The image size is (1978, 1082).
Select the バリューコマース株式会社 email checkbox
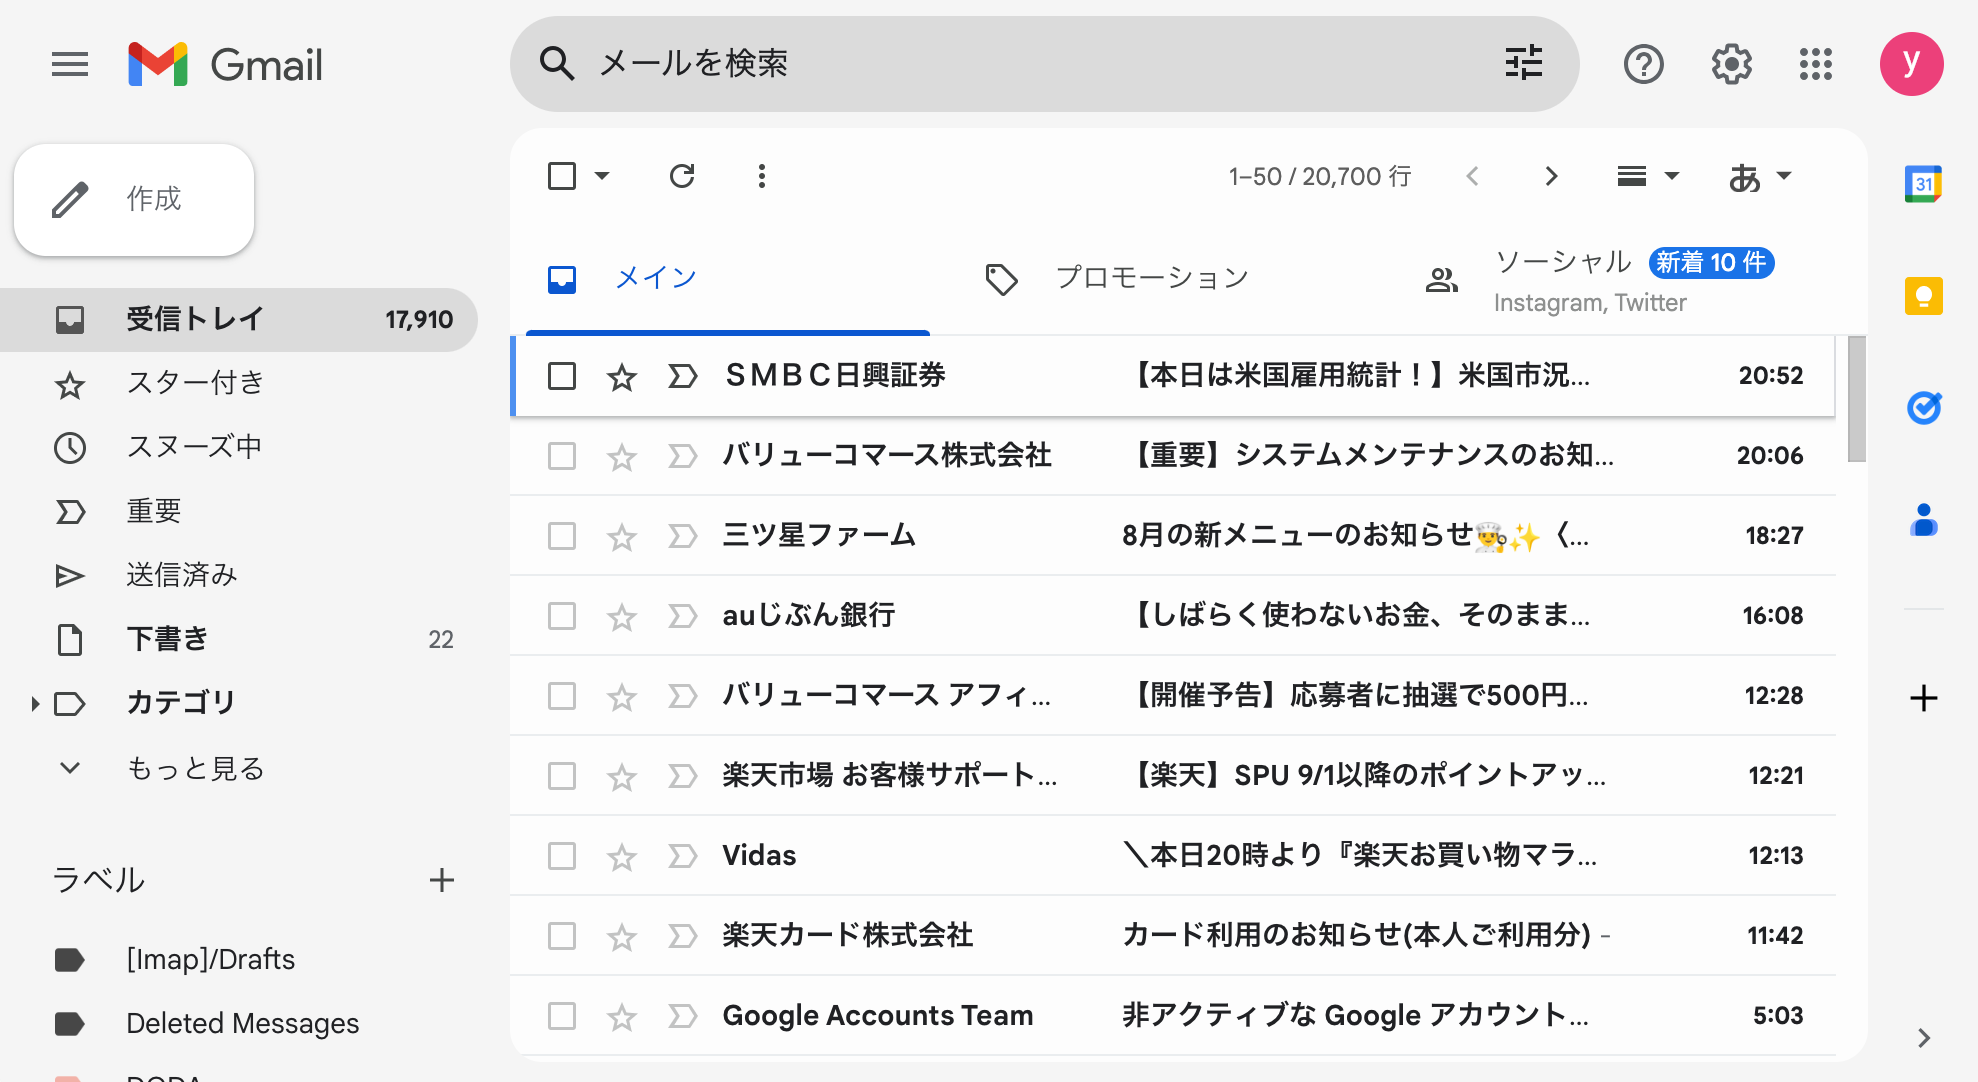coord(562,456)
